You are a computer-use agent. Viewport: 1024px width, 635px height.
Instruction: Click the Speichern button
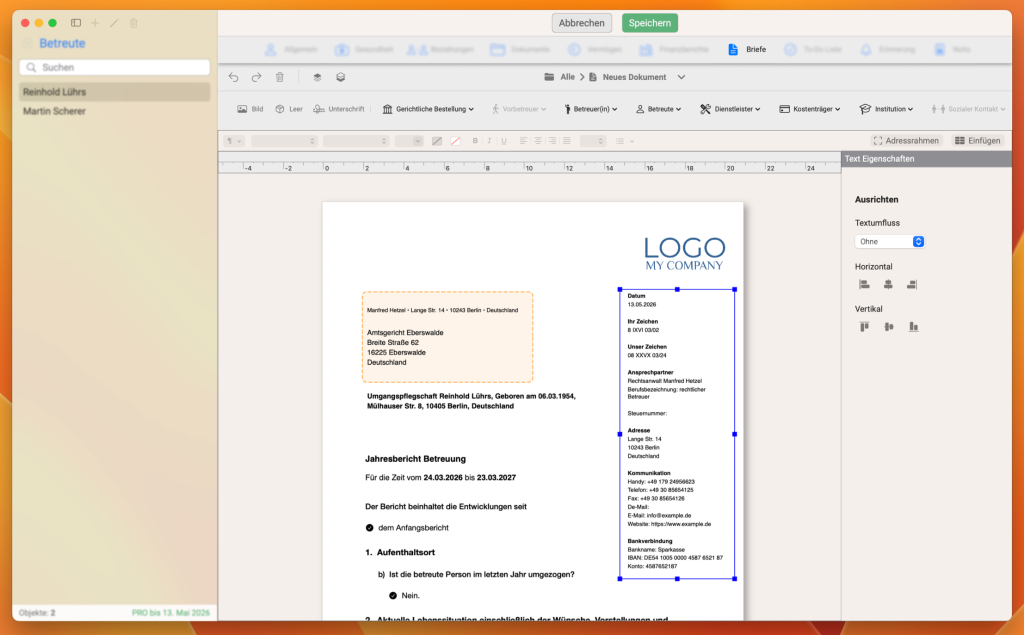pyautogui.click(x=650, y=23)
